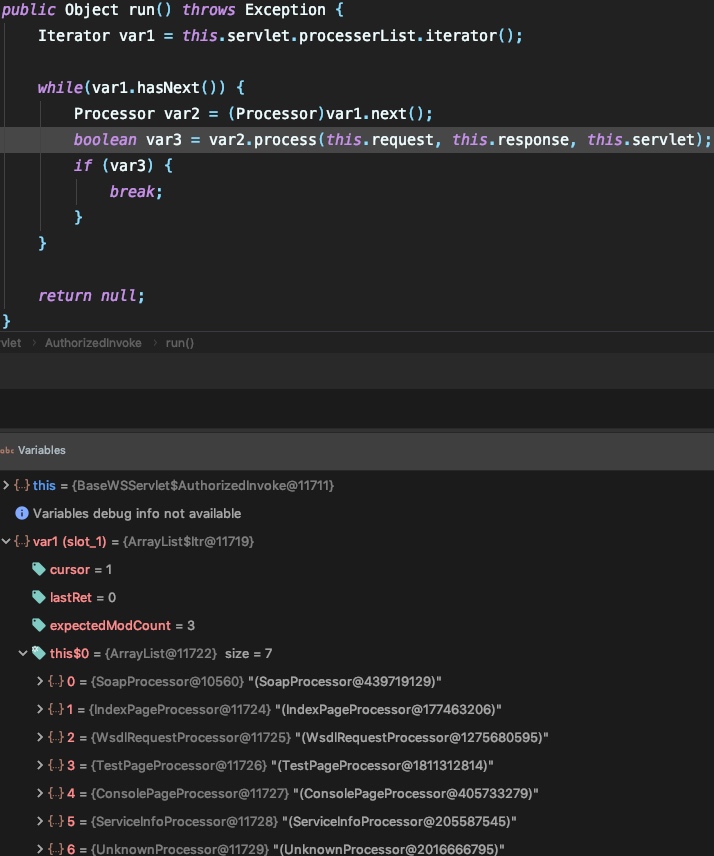Click the tag icon of lastRet field
Screen dimensions: 714x856
(39, 597)
